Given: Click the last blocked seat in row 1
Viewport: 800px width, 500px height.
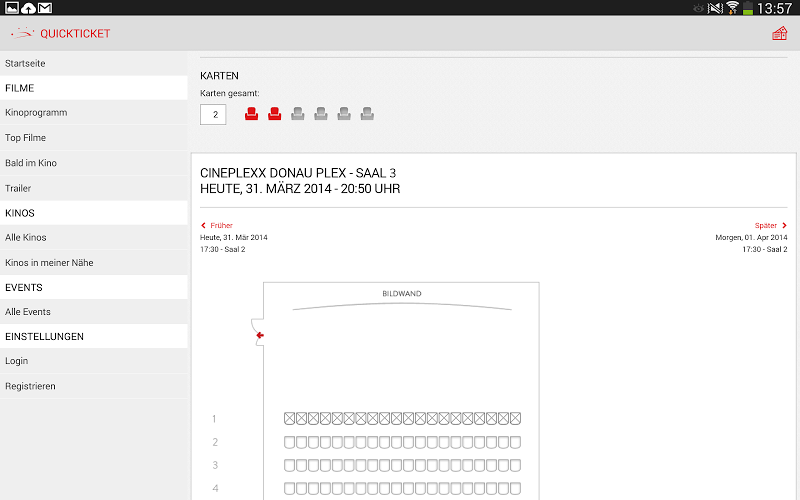Looking at the screenshot, I should 515,418.
